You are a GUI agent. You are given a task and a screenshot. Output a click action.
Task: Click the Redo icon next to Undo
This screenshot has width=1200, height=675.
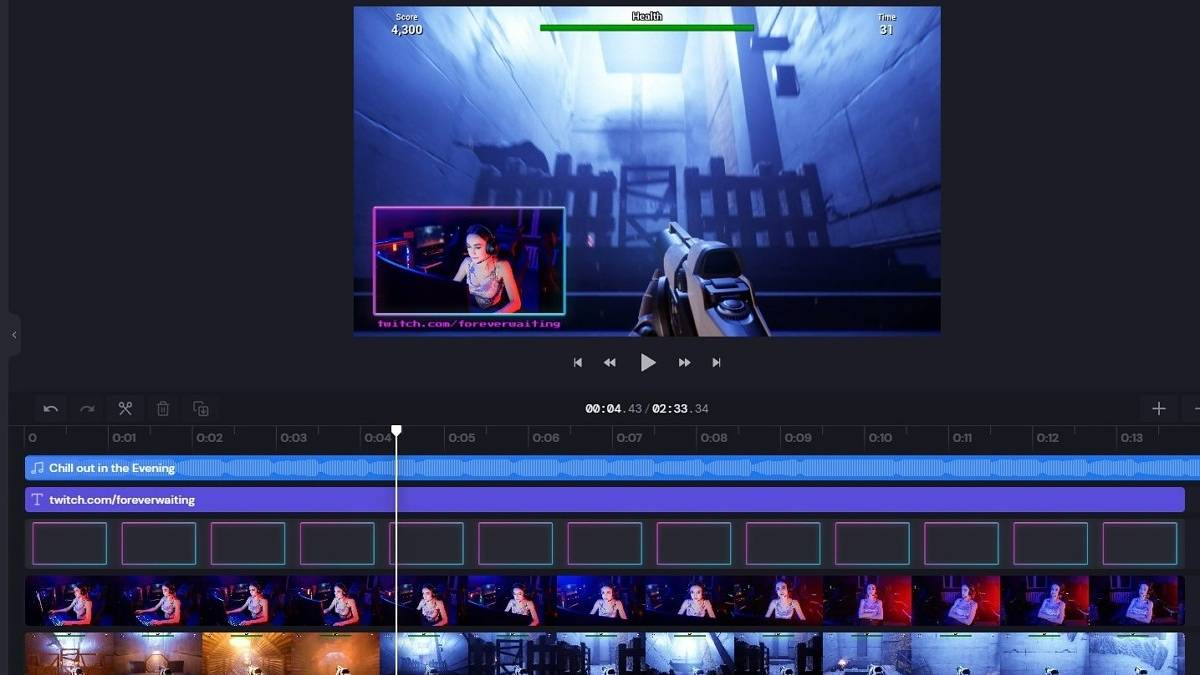tap(87, 408)
